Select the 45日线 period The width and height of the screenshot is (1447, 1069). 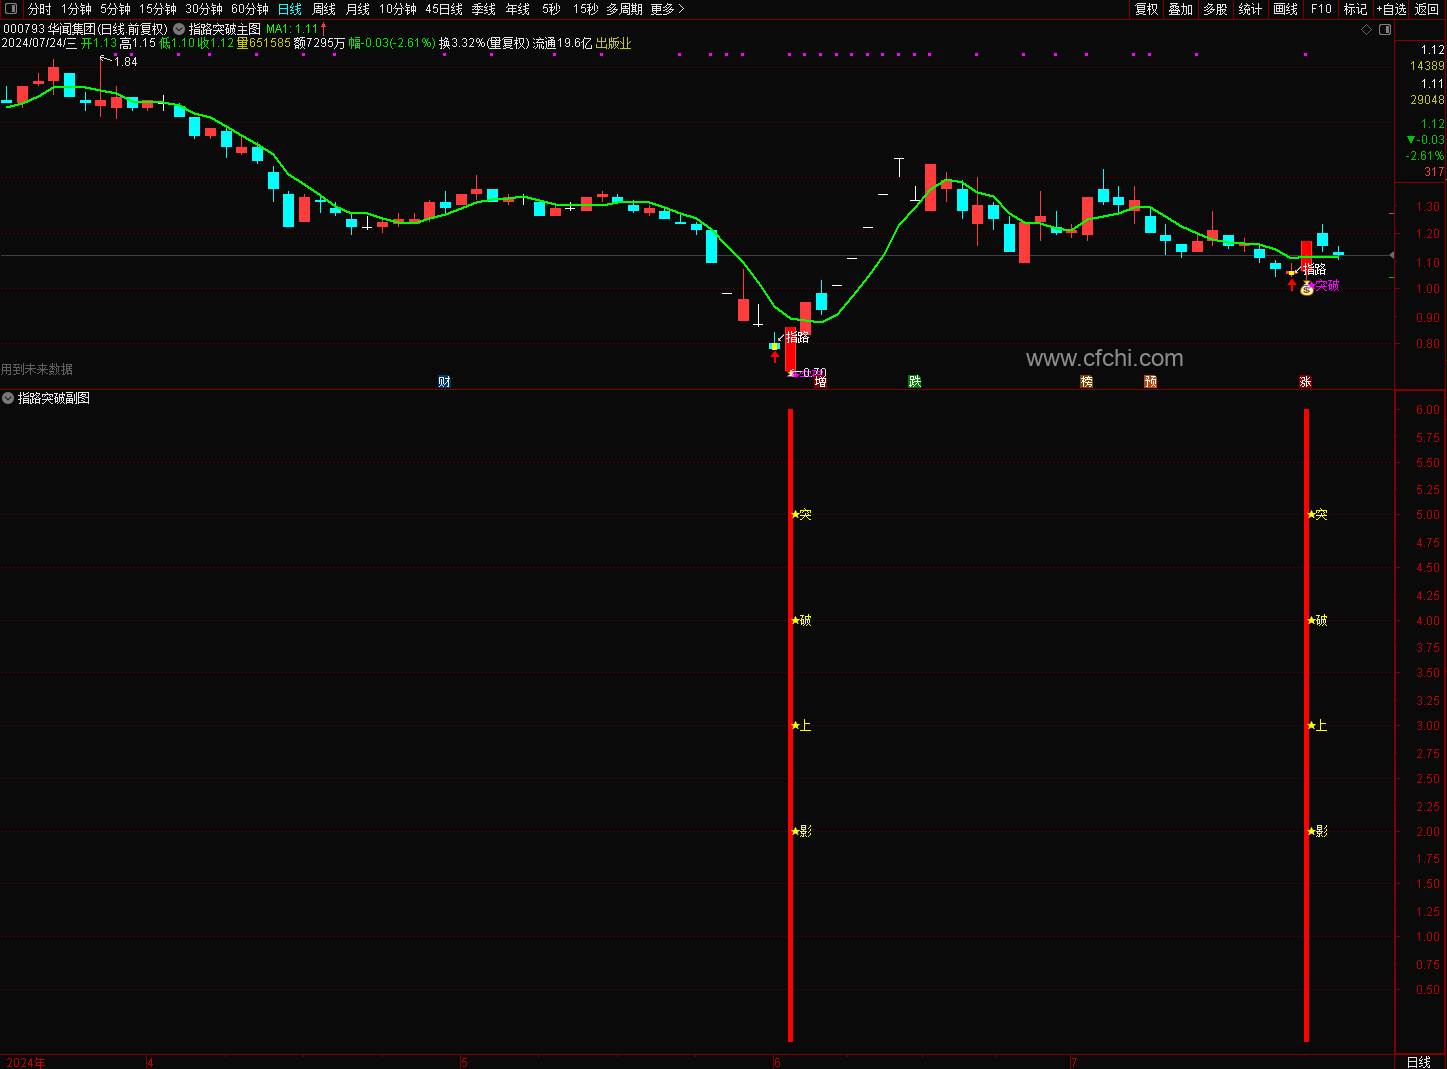(x=444, y=9)
